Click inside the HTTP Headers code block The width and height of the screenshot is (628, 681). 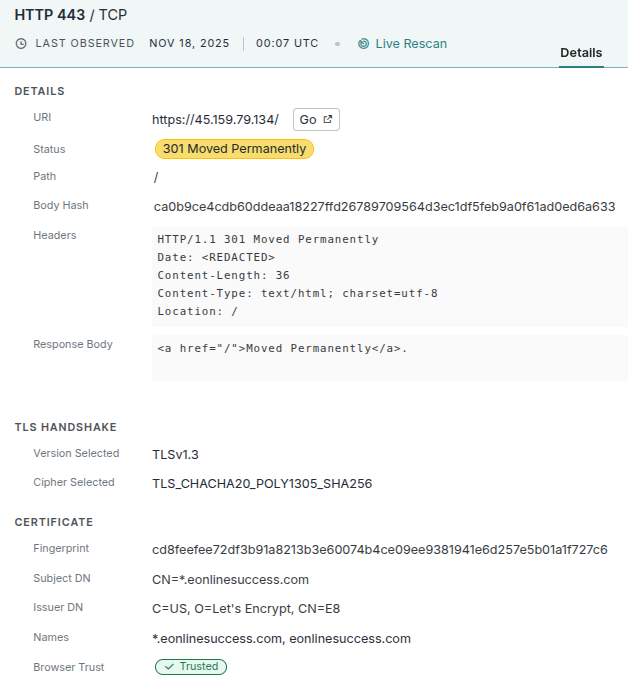click(x=388, y=275)
